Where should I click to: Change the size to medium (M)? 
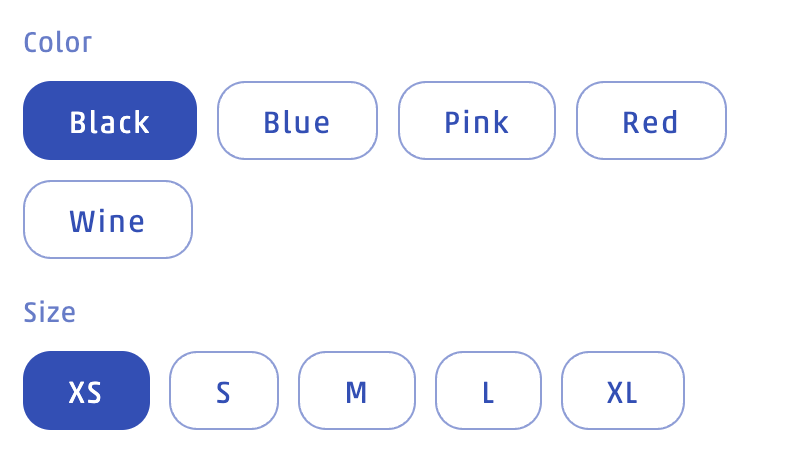356,391
